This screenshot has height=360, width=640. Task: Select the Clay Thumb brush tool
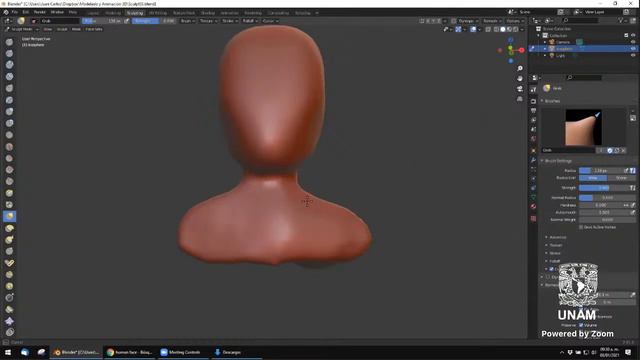click(9, 89)
